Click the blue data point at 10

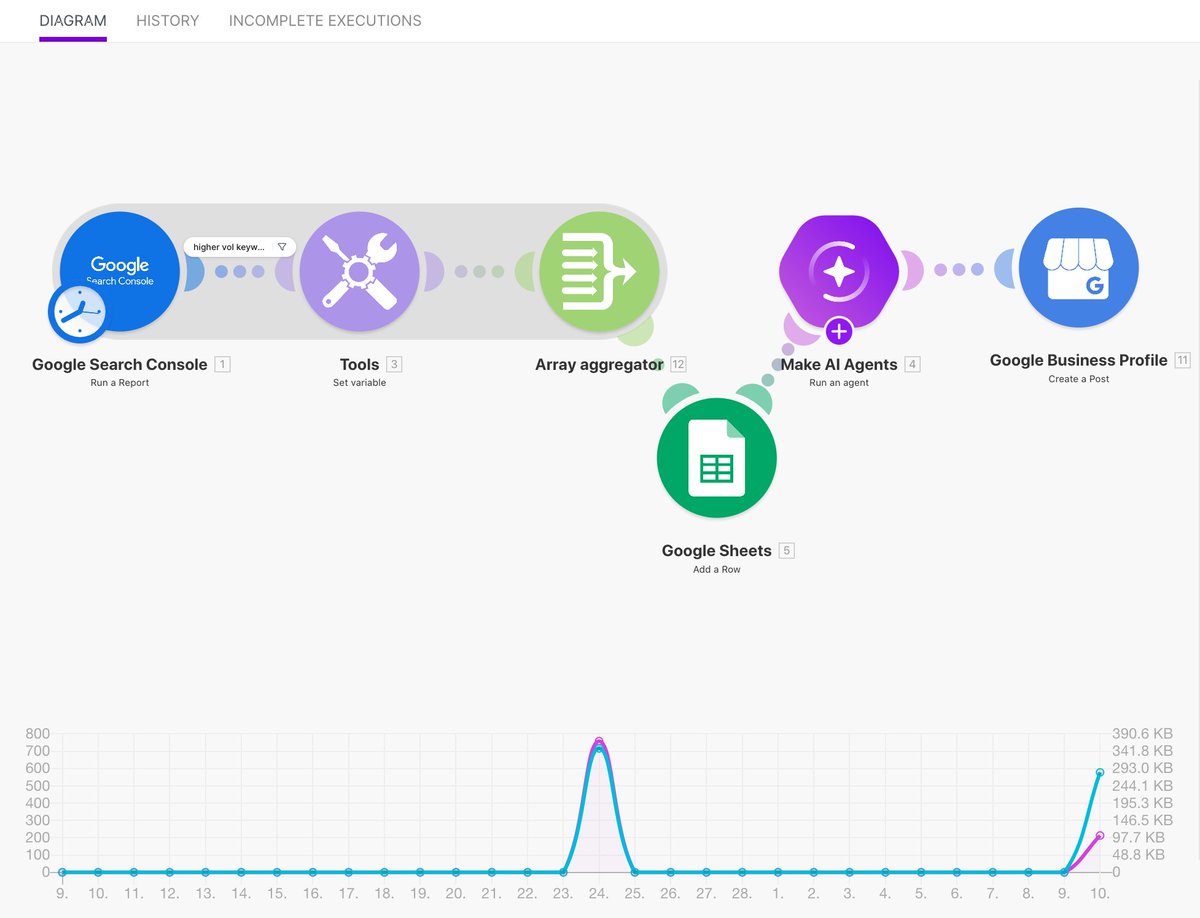[1100, 772]
